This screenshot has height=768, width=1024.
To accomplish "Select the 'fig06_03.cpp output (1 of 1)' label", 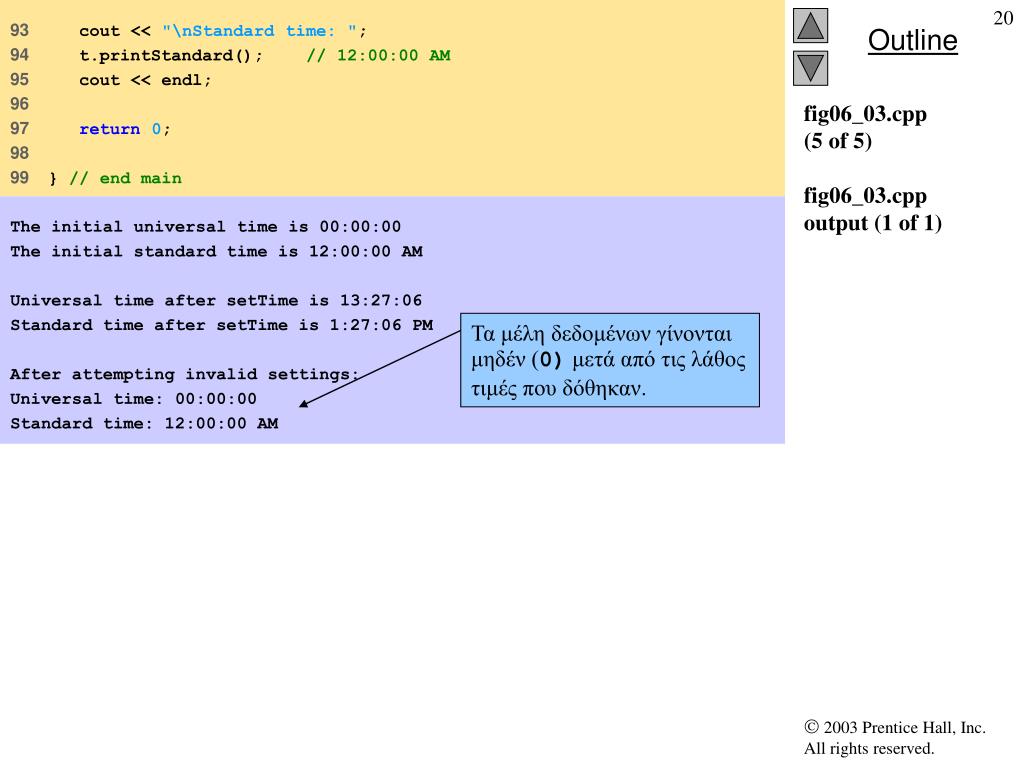I will 872,209.
